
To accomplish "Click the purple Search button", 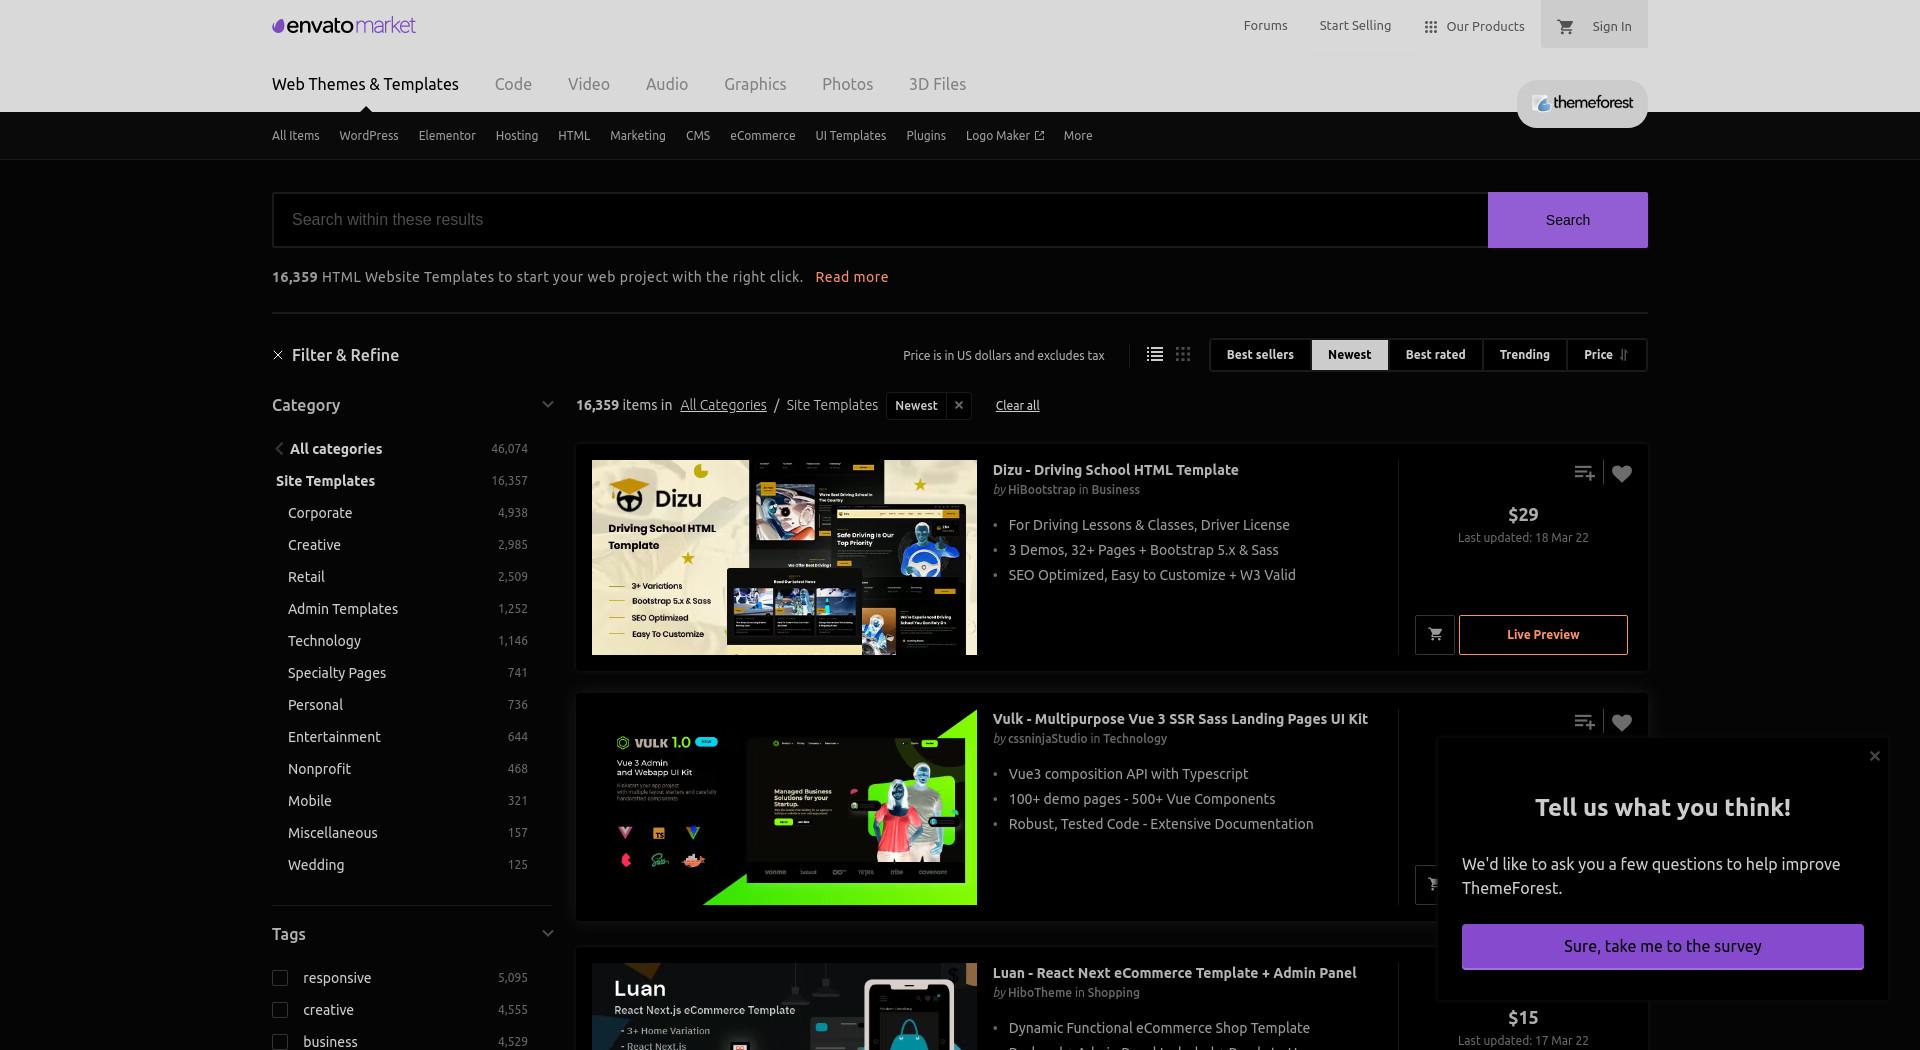I will (1567, 220).
